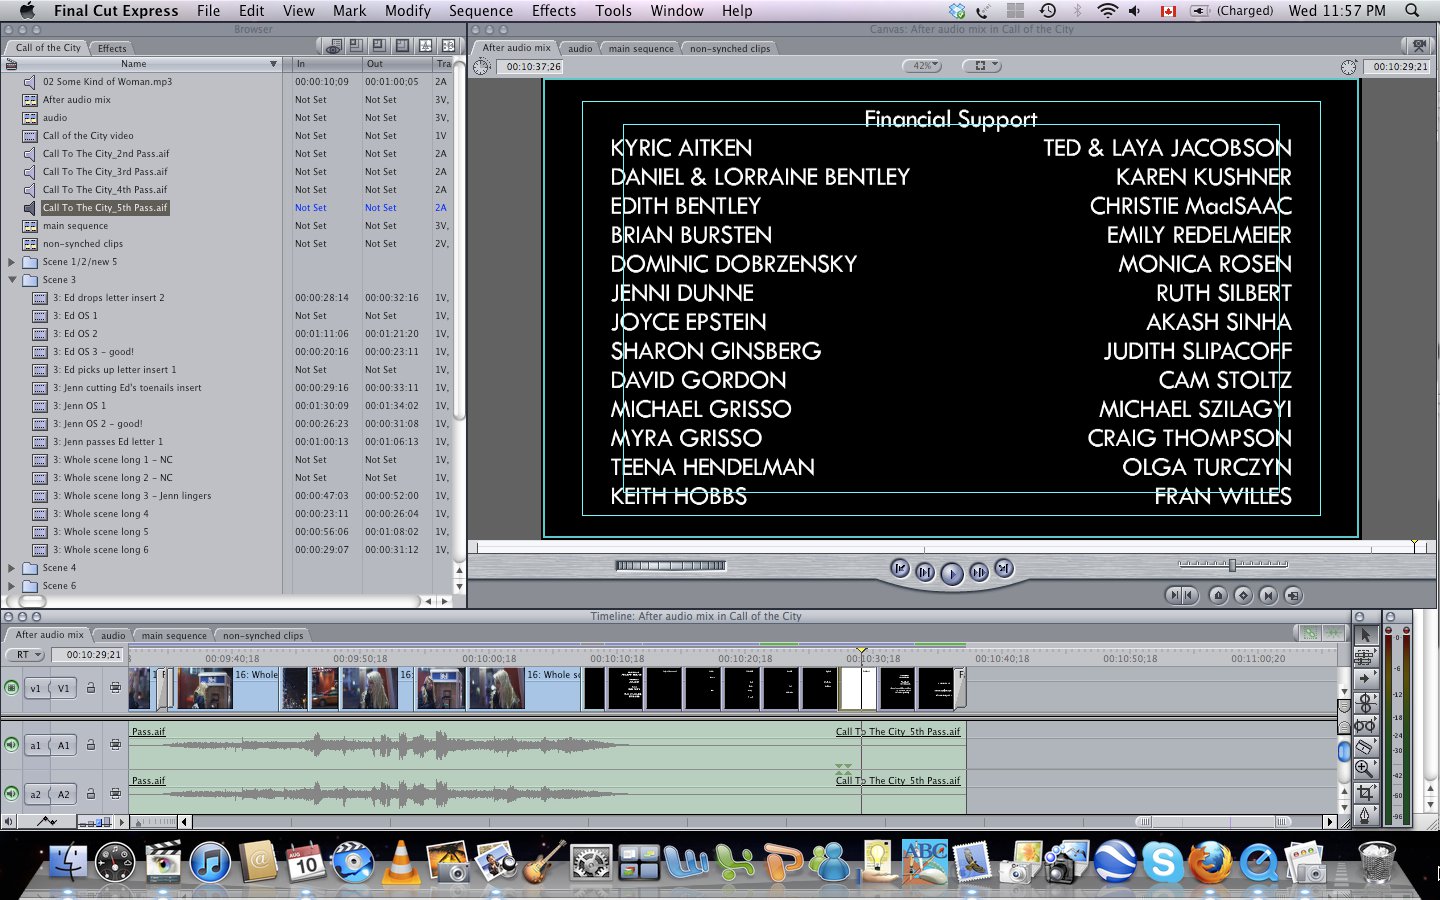Switch to the Effects tab in Browser
This screenshot has width=1440, height=900.
112,48
